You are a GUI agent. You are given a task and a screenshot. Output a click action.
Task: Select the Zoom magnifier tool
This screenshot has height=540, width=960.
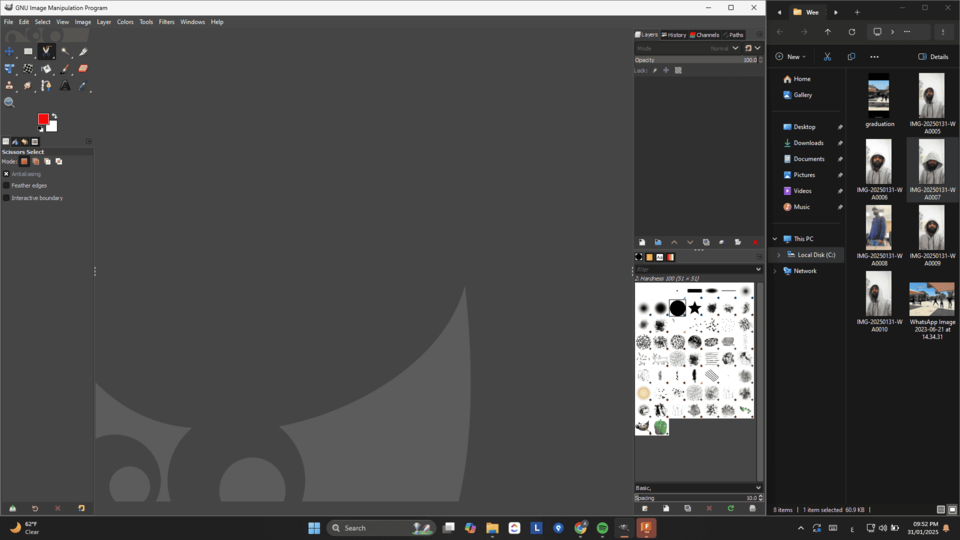9,102
